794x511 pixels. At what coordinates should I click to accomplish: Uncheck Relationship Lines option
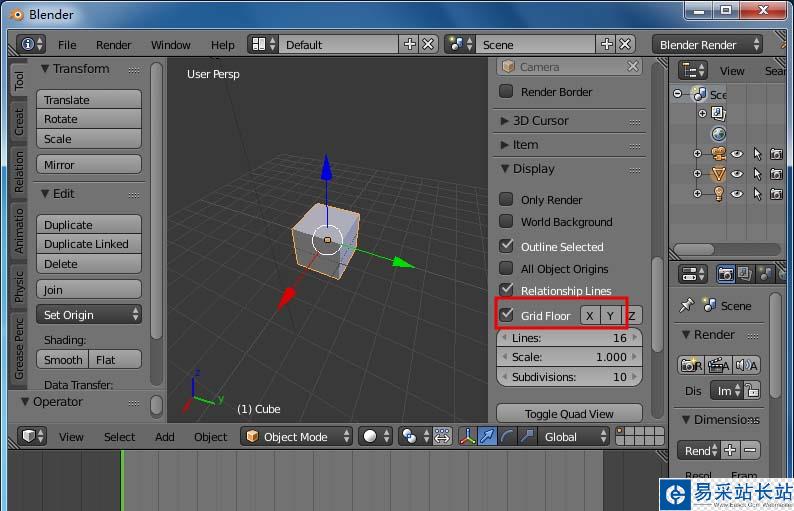pyautogui.click(x=506, y=290)
